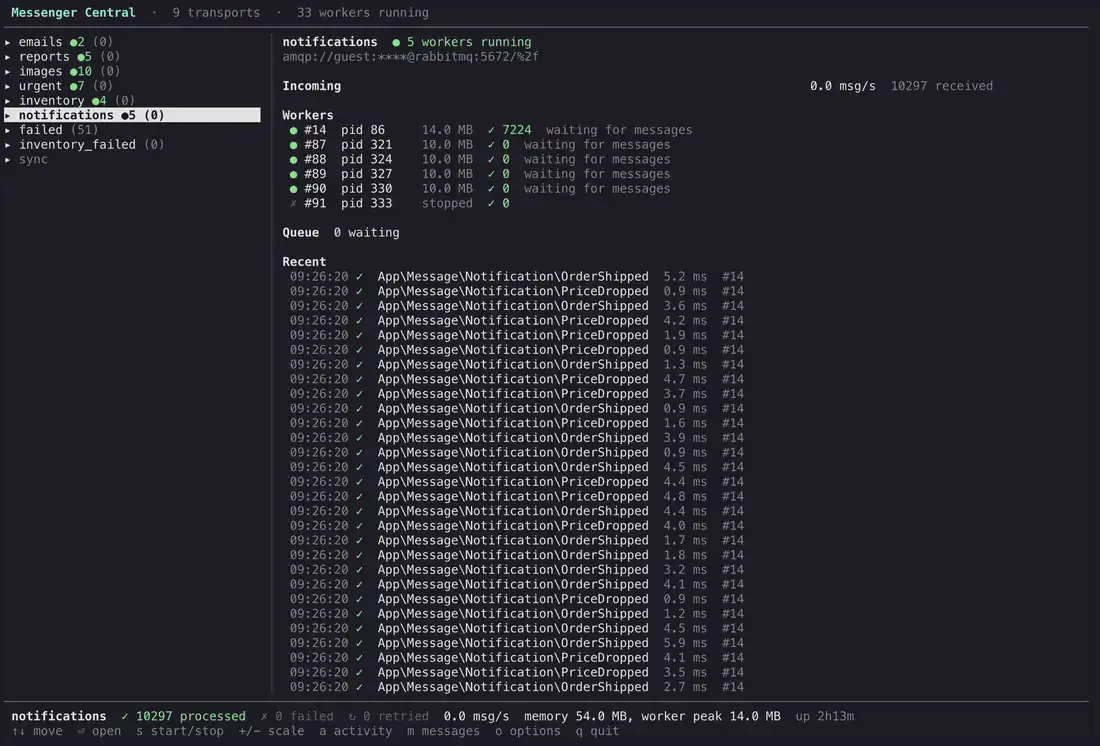The image size is (1100, 746).
Task: Click the PriceDropped message taking 4.8 ms
Action: point(516,496)
